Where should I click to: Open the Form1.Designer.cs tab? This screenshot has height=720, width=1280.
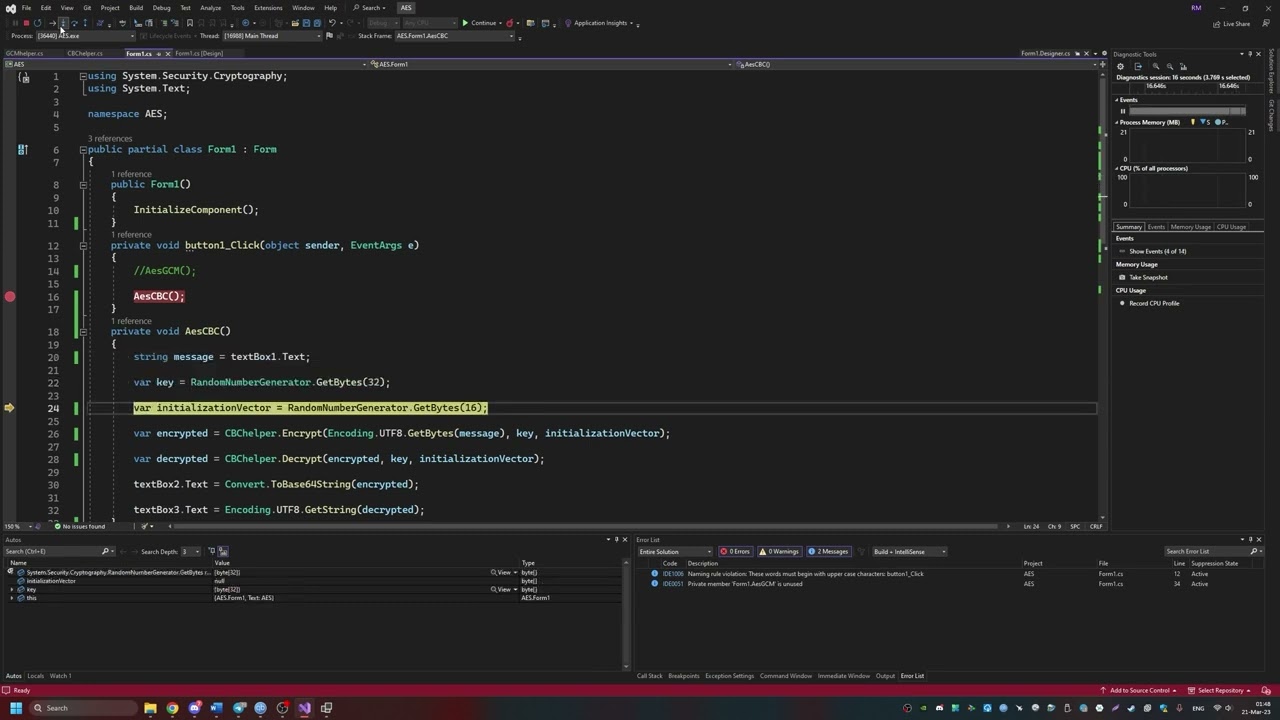pyautogui.click(x=1045, y=54)
